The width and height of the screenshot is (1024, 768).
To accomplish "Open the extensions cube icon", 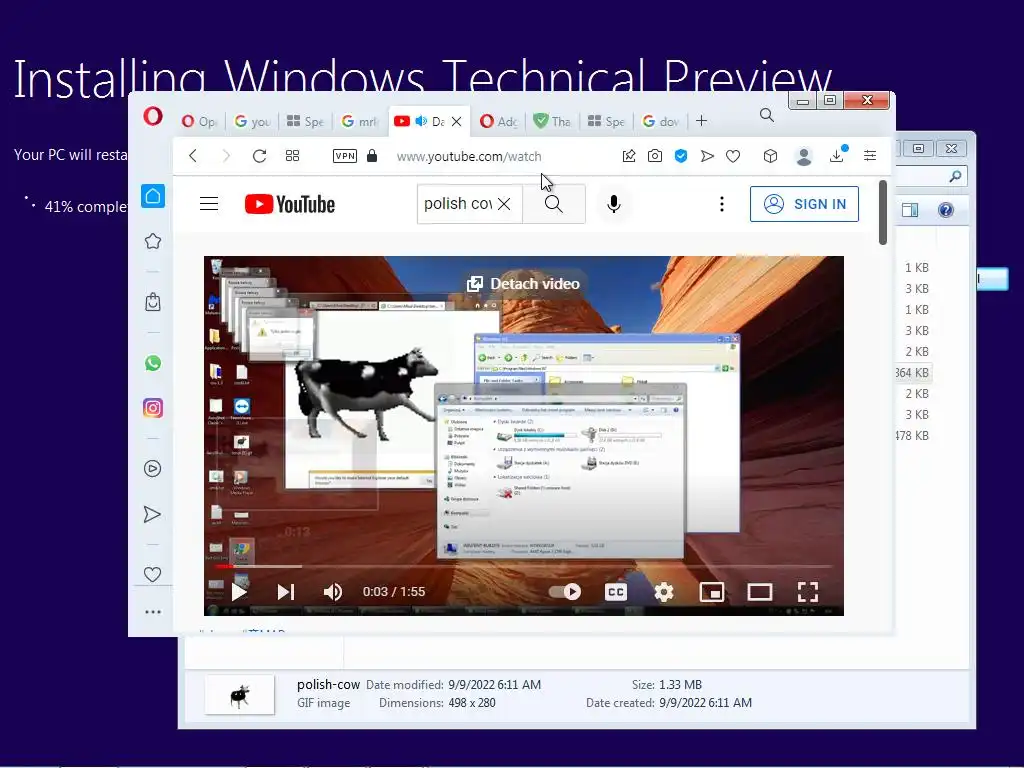I will tap(770, 156).
